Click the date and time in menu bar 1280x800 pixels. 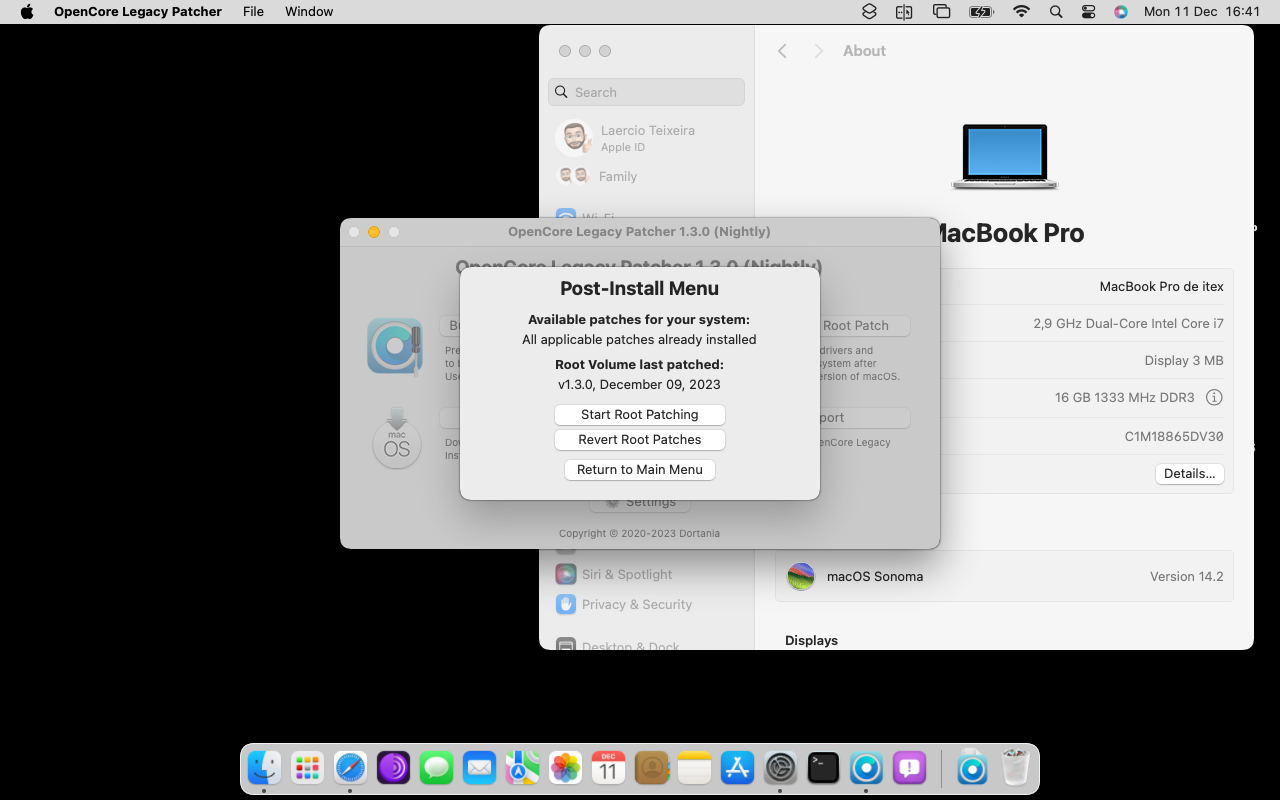(1202, 12)
